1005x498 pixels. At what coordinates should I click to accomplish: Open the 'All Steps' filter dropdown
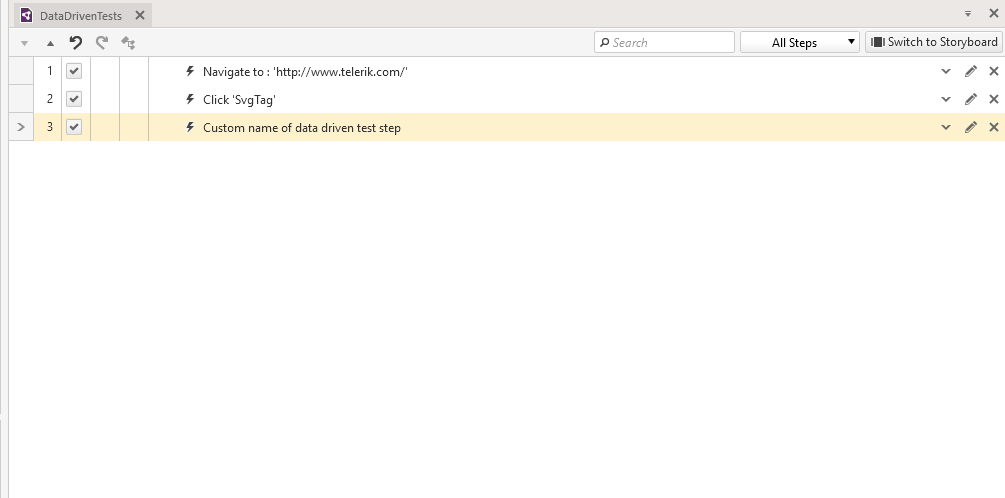point(799,42)
